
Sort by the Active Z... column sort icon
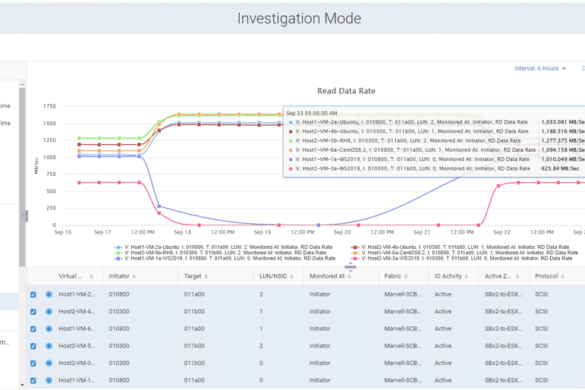click(517, 277)
